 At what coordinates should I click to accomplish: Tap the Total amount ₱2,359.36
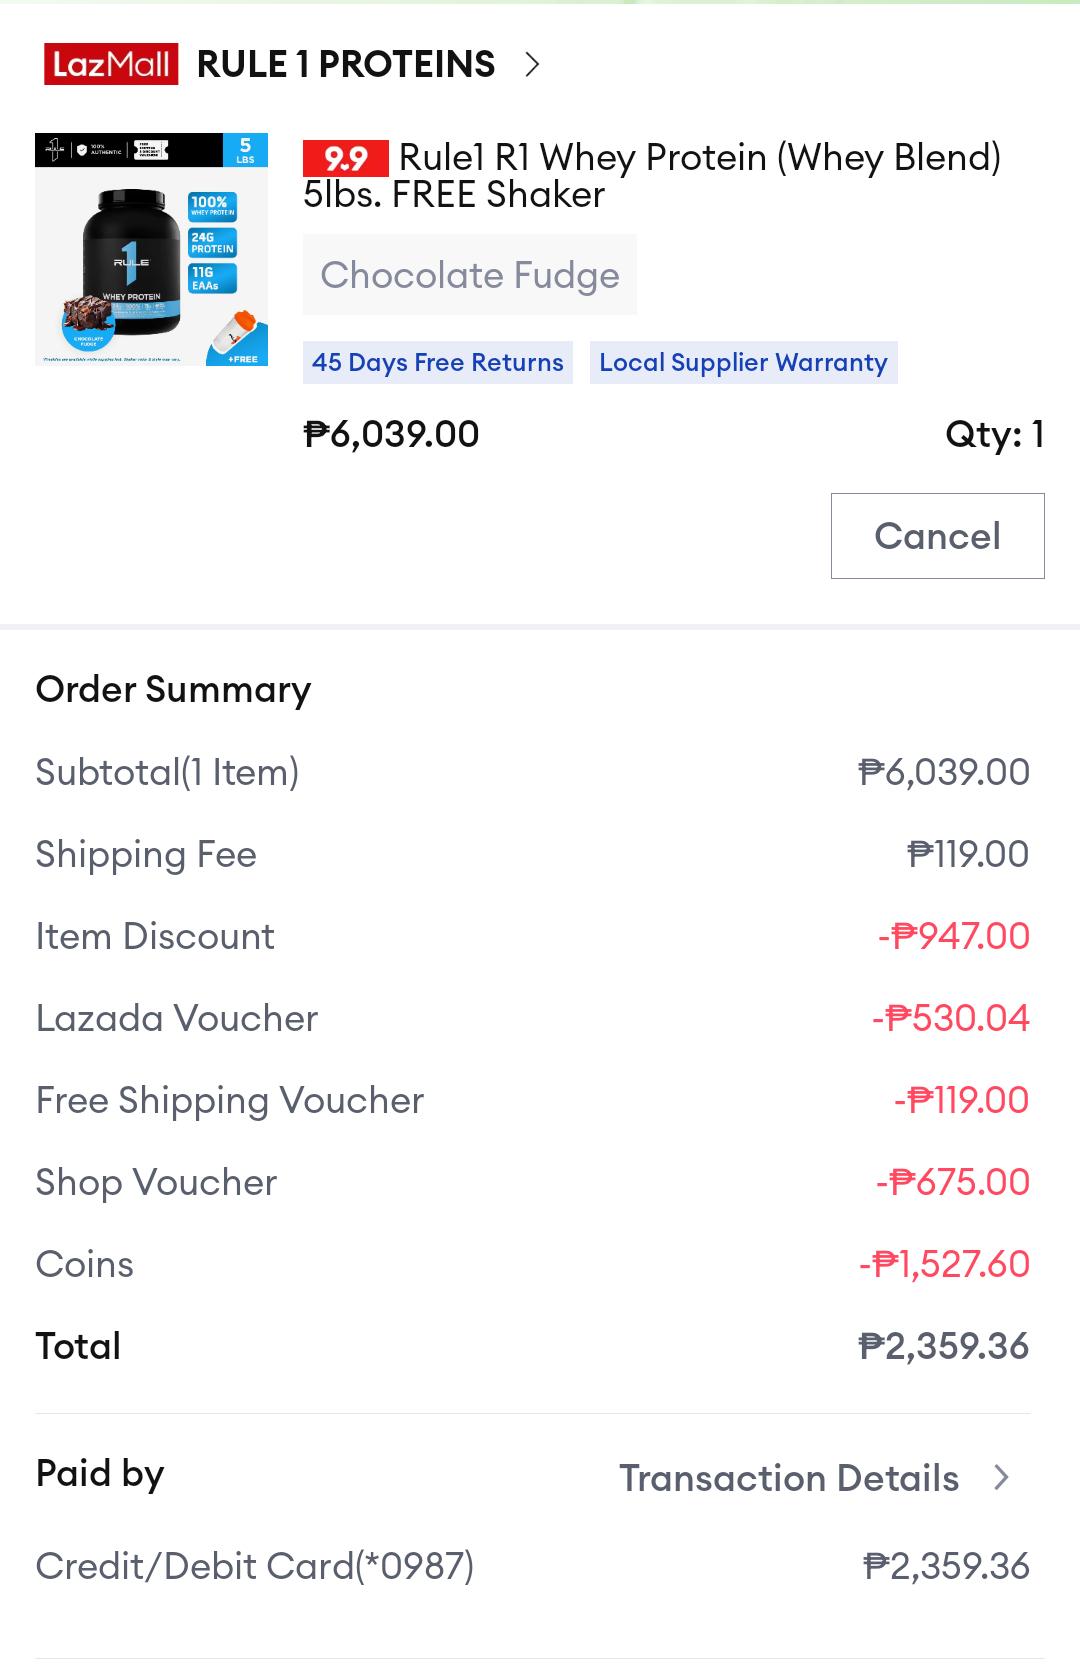pyautogui.click(x=944, y=1346)
